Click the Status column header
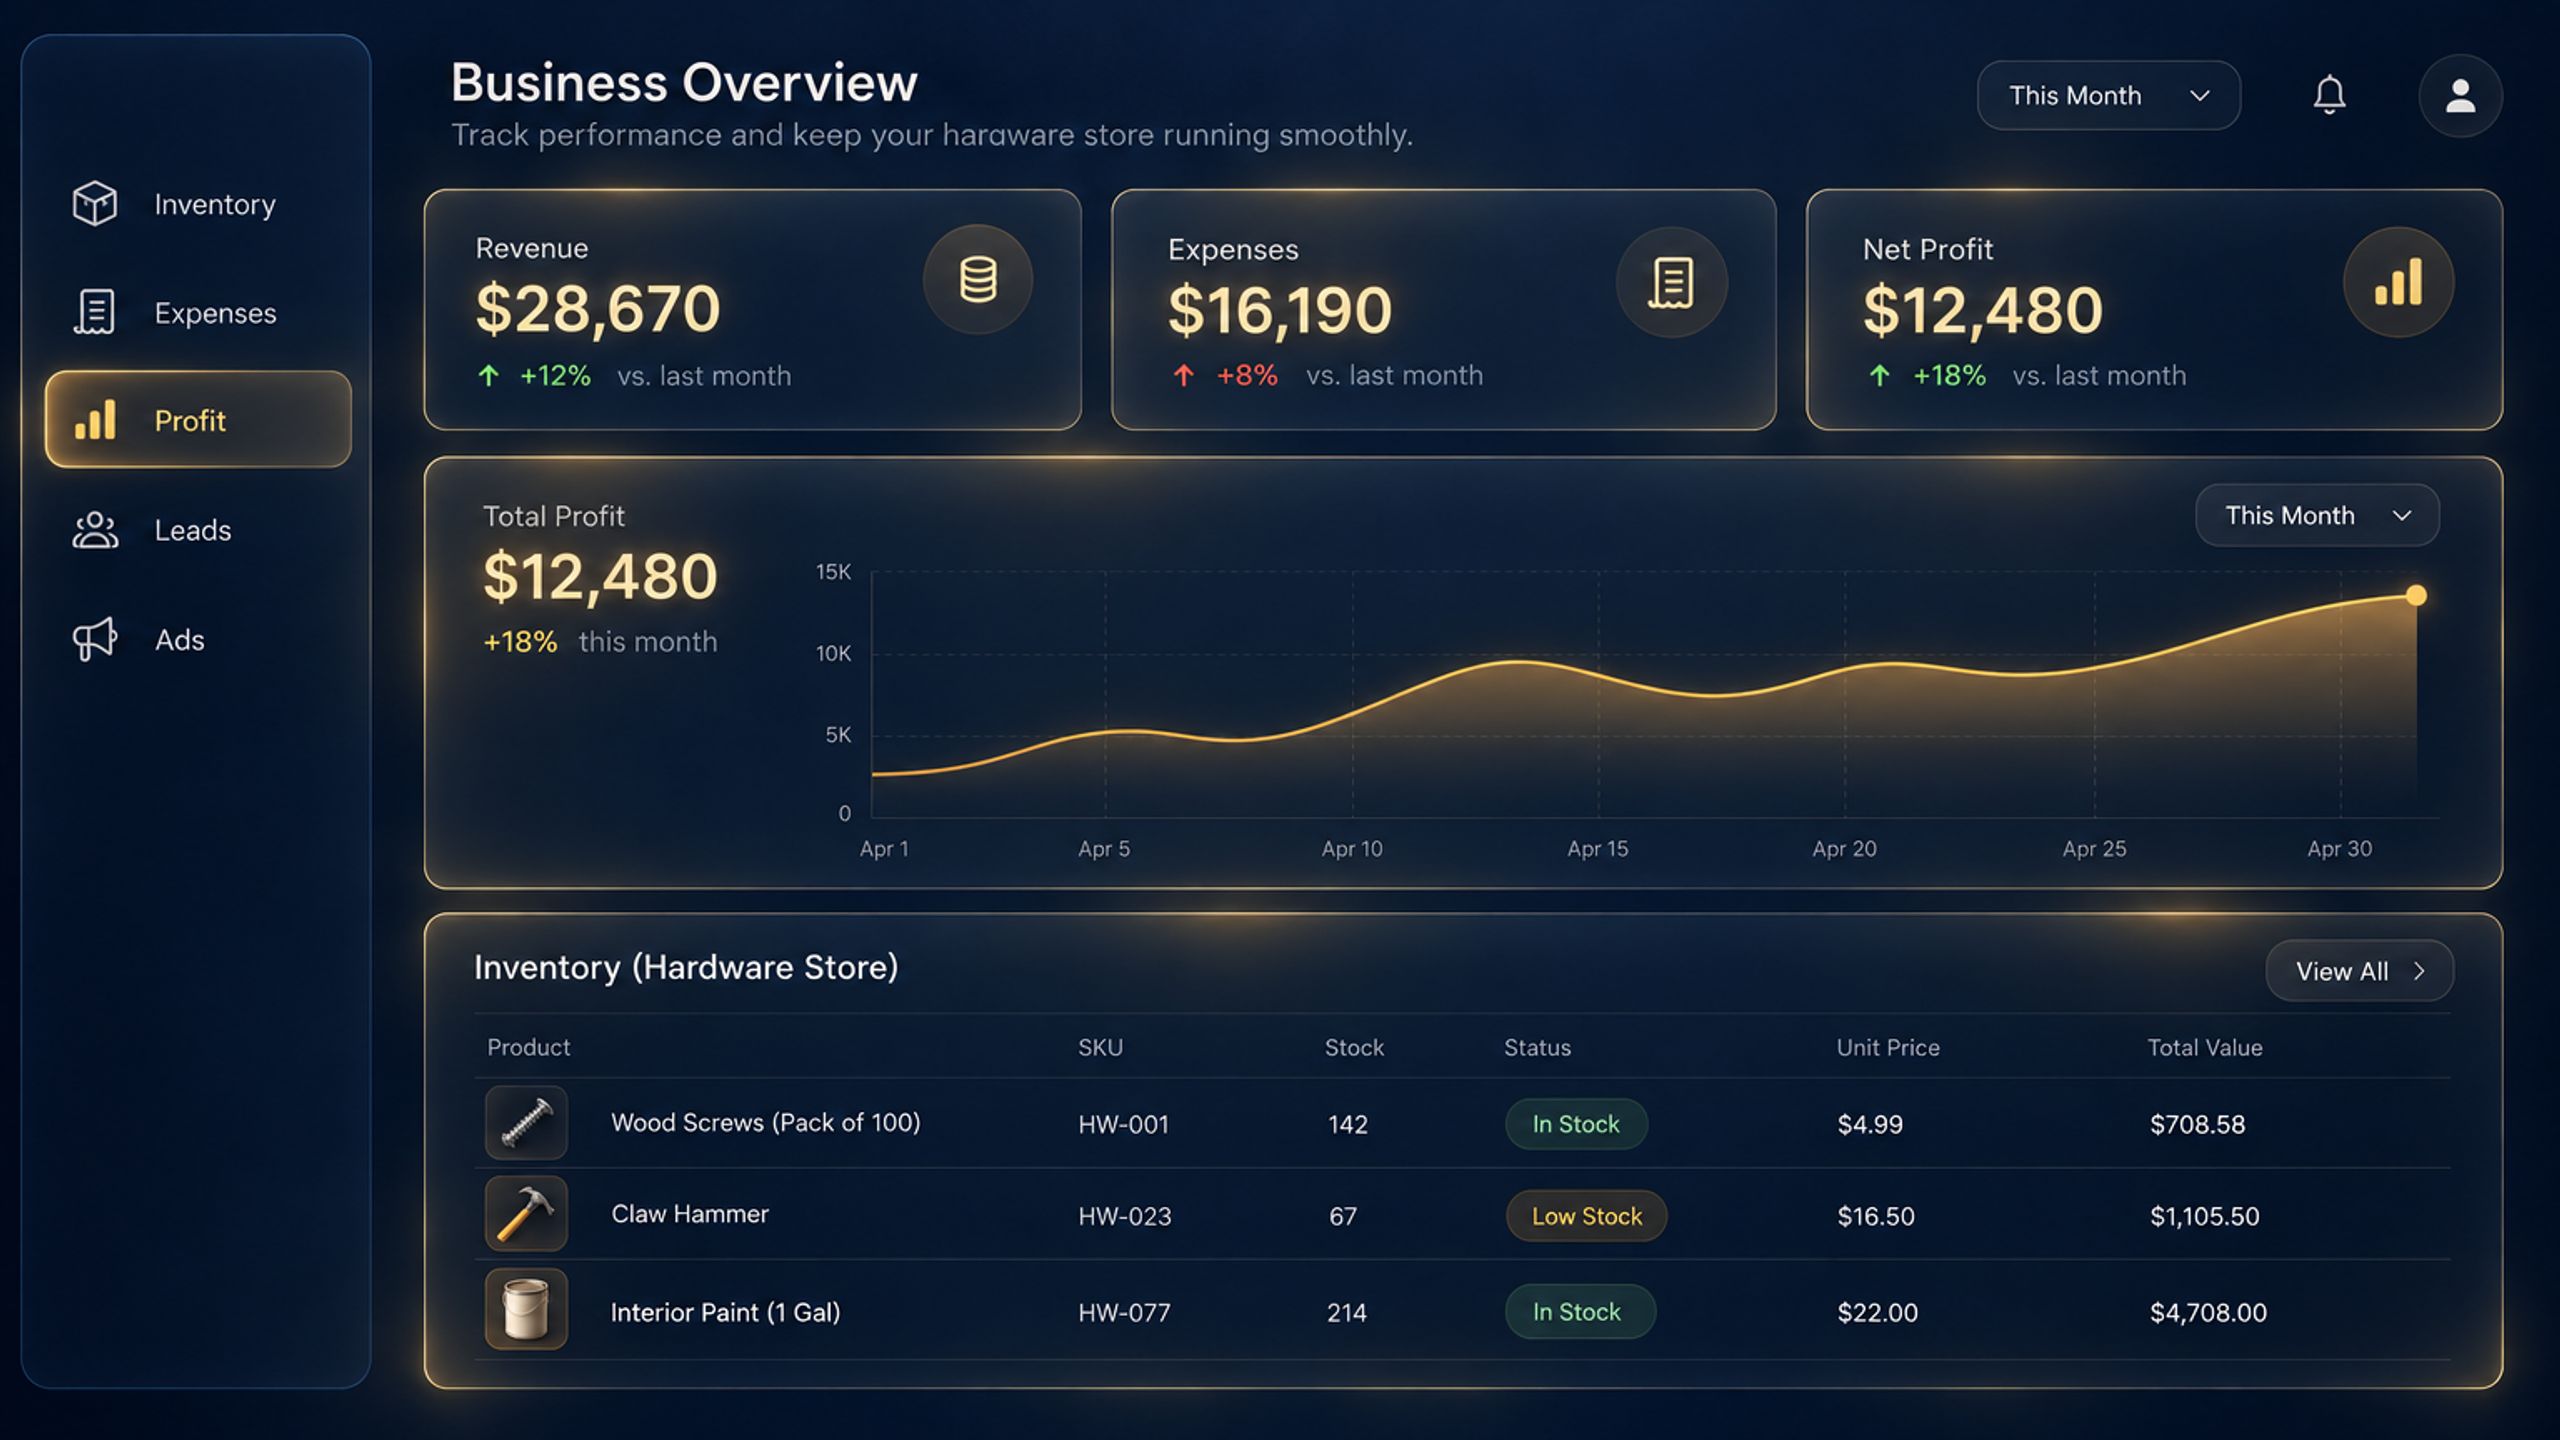The height and width of the screenshot is (1440, 2560). (1537, 1047)
